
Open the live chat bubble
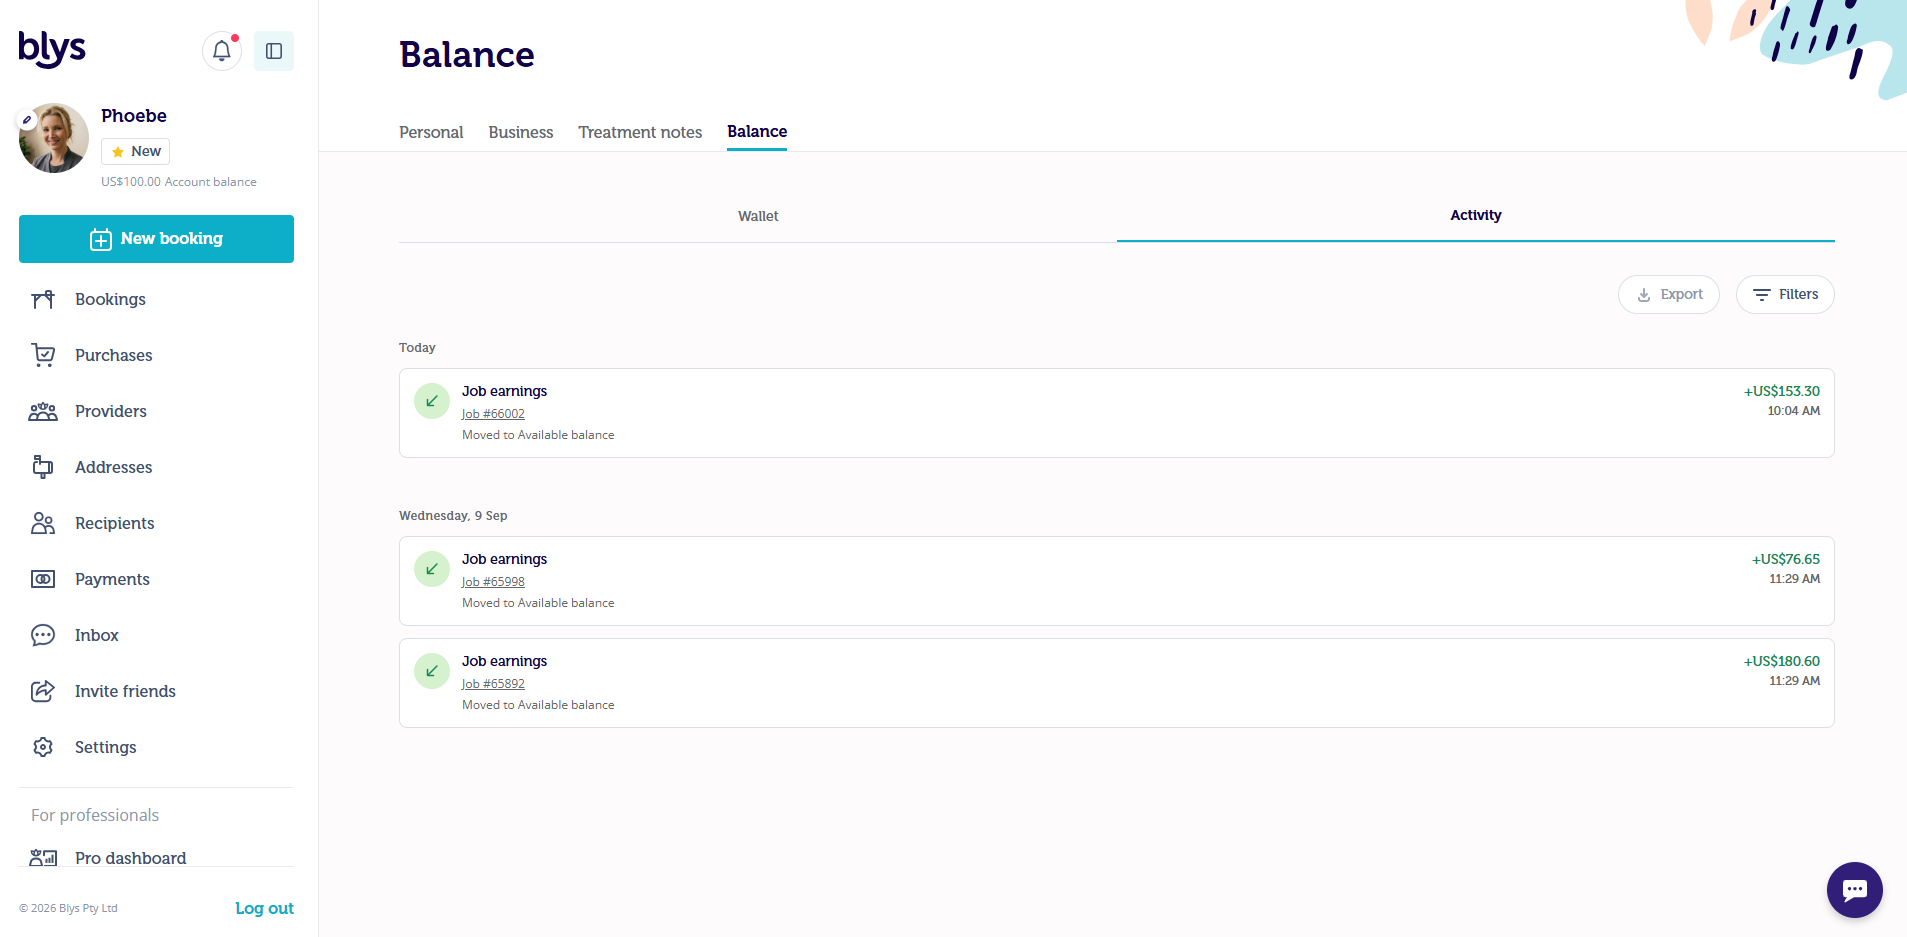(1854, 889)
